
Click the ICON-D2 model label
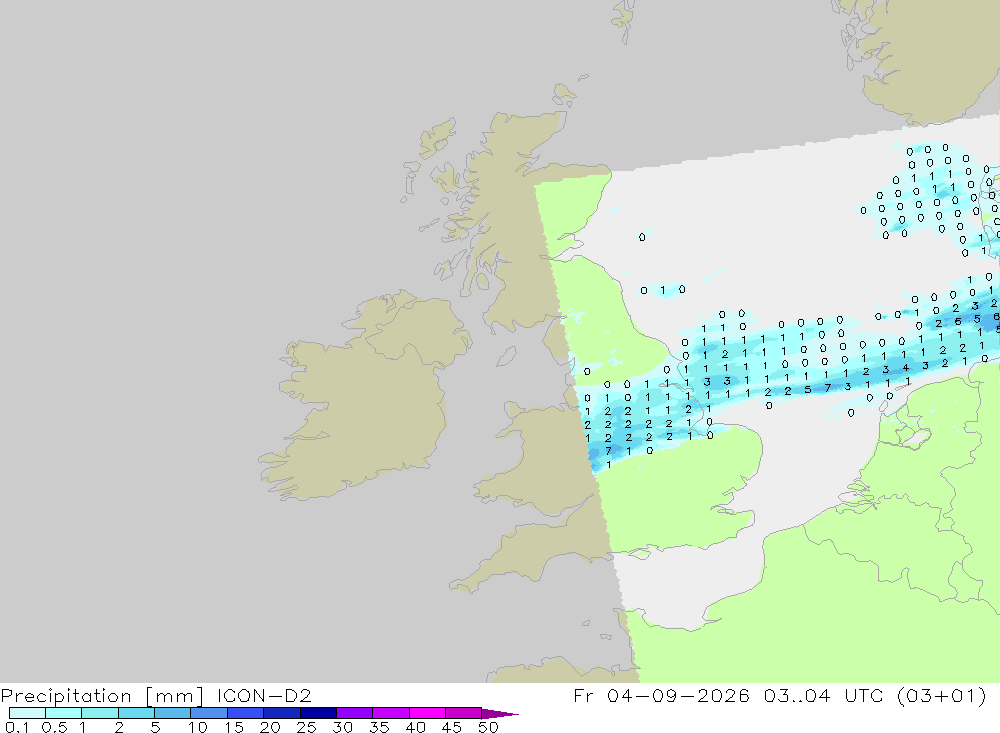coord(264,695)
